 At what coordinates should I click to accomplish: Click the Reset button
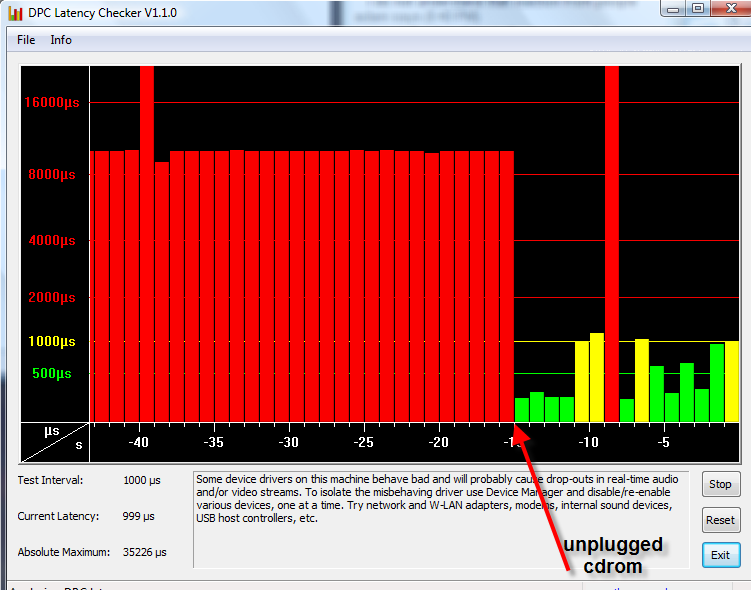coord(720,520)
